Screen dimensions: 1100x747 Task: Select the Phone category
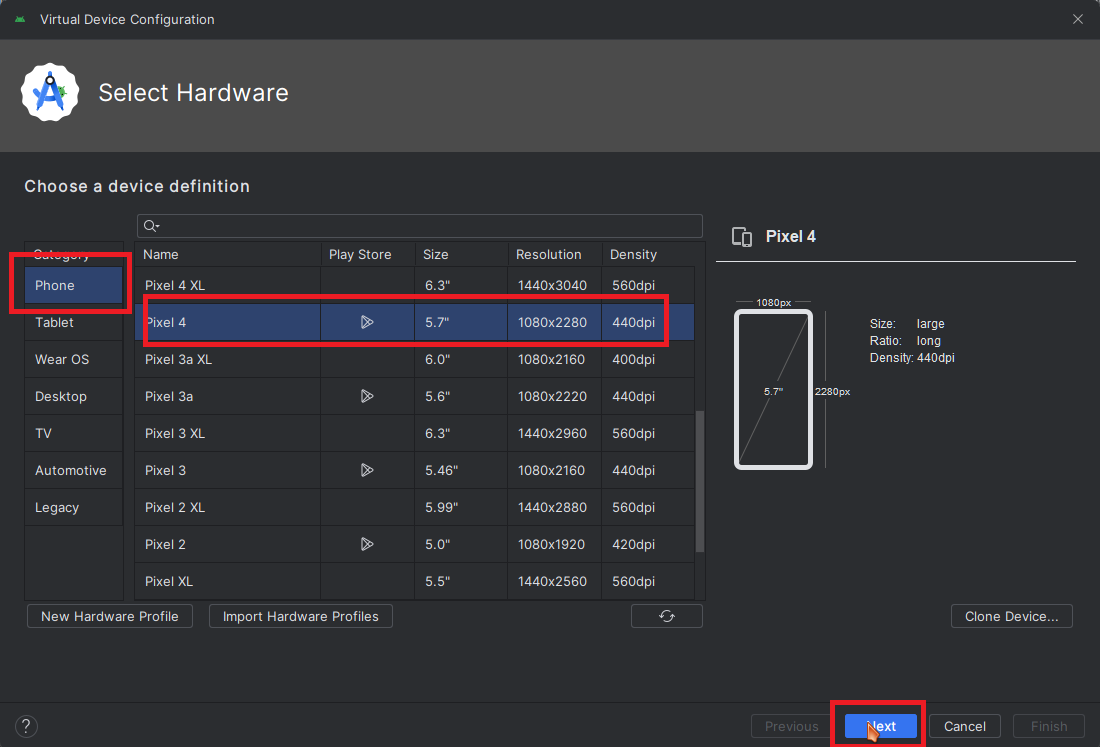tap(74, 285)
